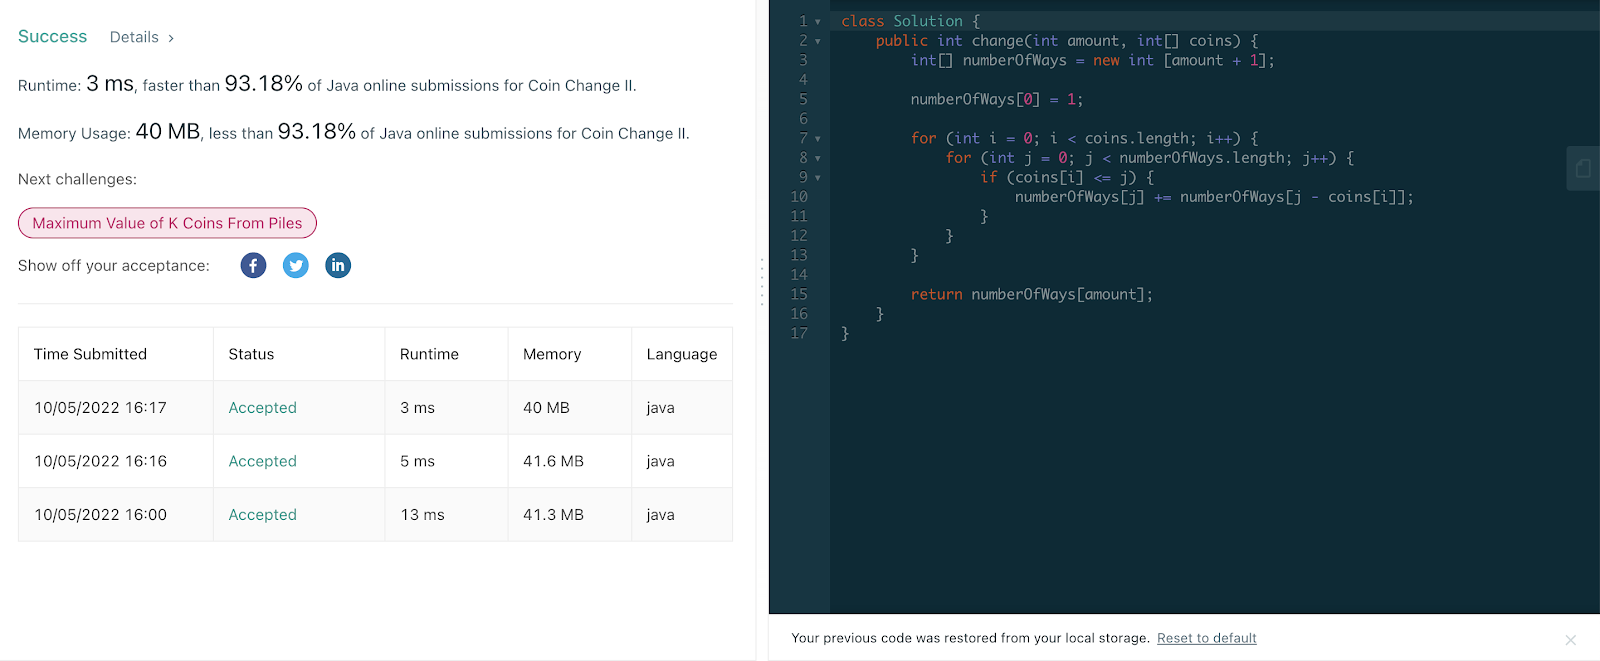Click the panel divider drag handle
Viewport: 1600px width, 661px height.
762,282
